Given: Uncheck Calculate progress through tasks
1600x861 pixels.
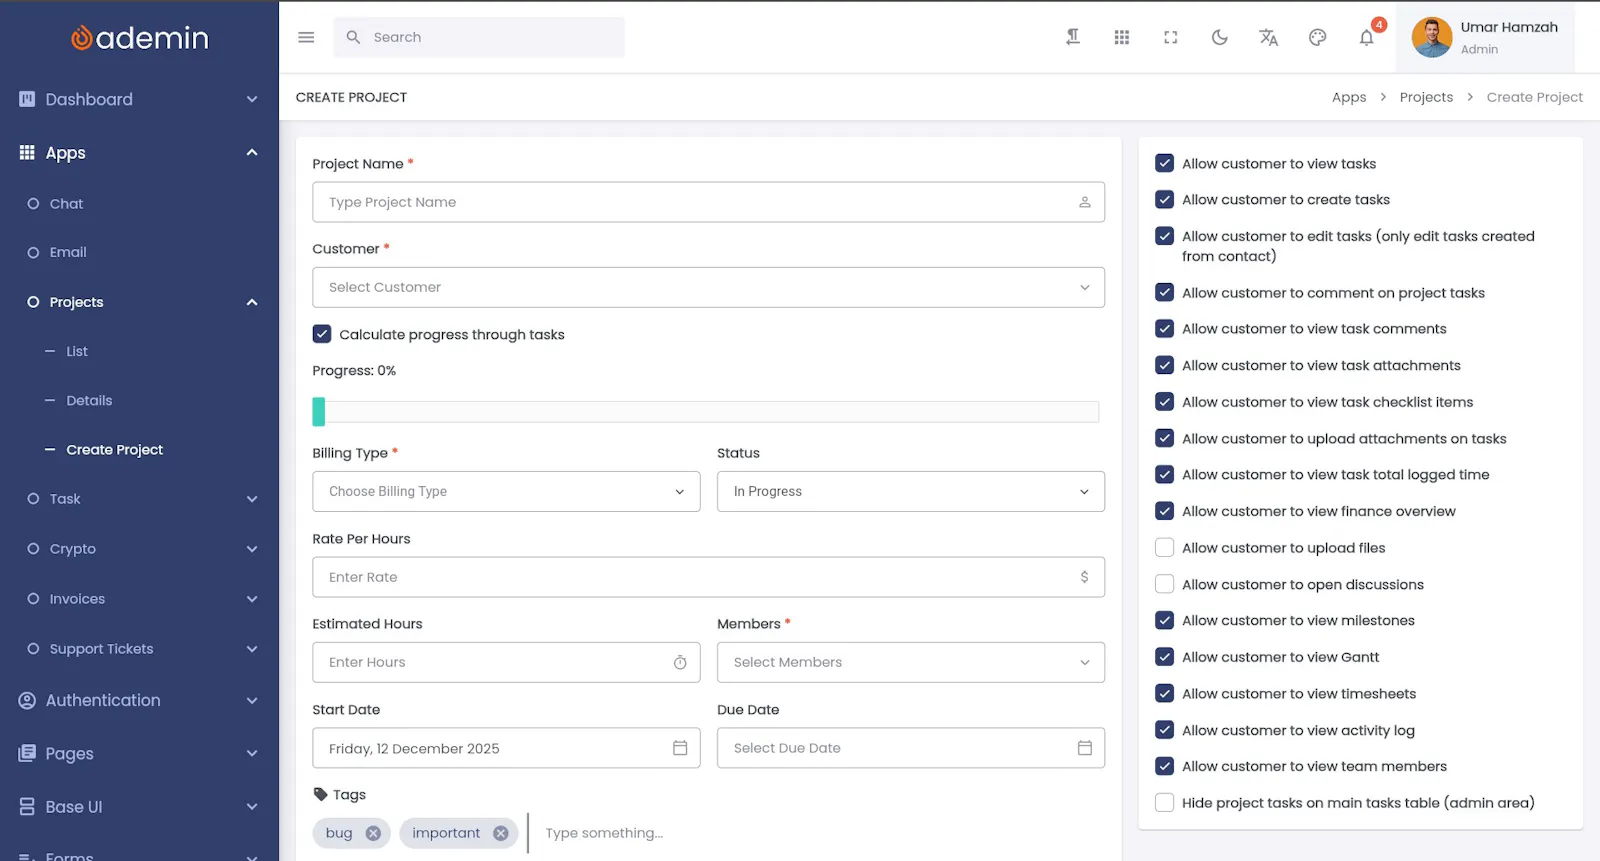Looking at the screenshot, I should (322, 334).
